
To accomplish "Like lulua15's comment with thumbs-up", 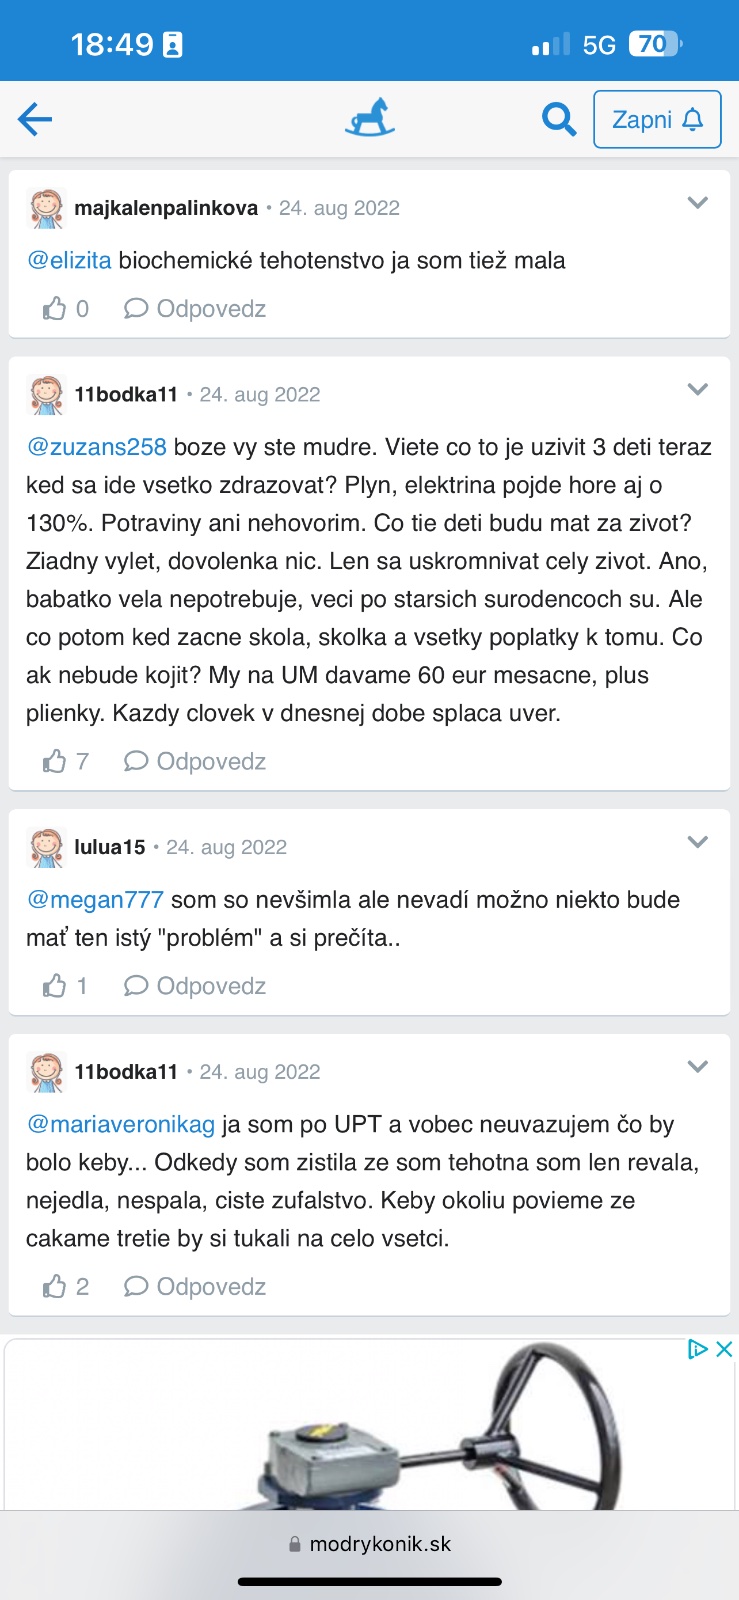I will (x=55, y=987).
